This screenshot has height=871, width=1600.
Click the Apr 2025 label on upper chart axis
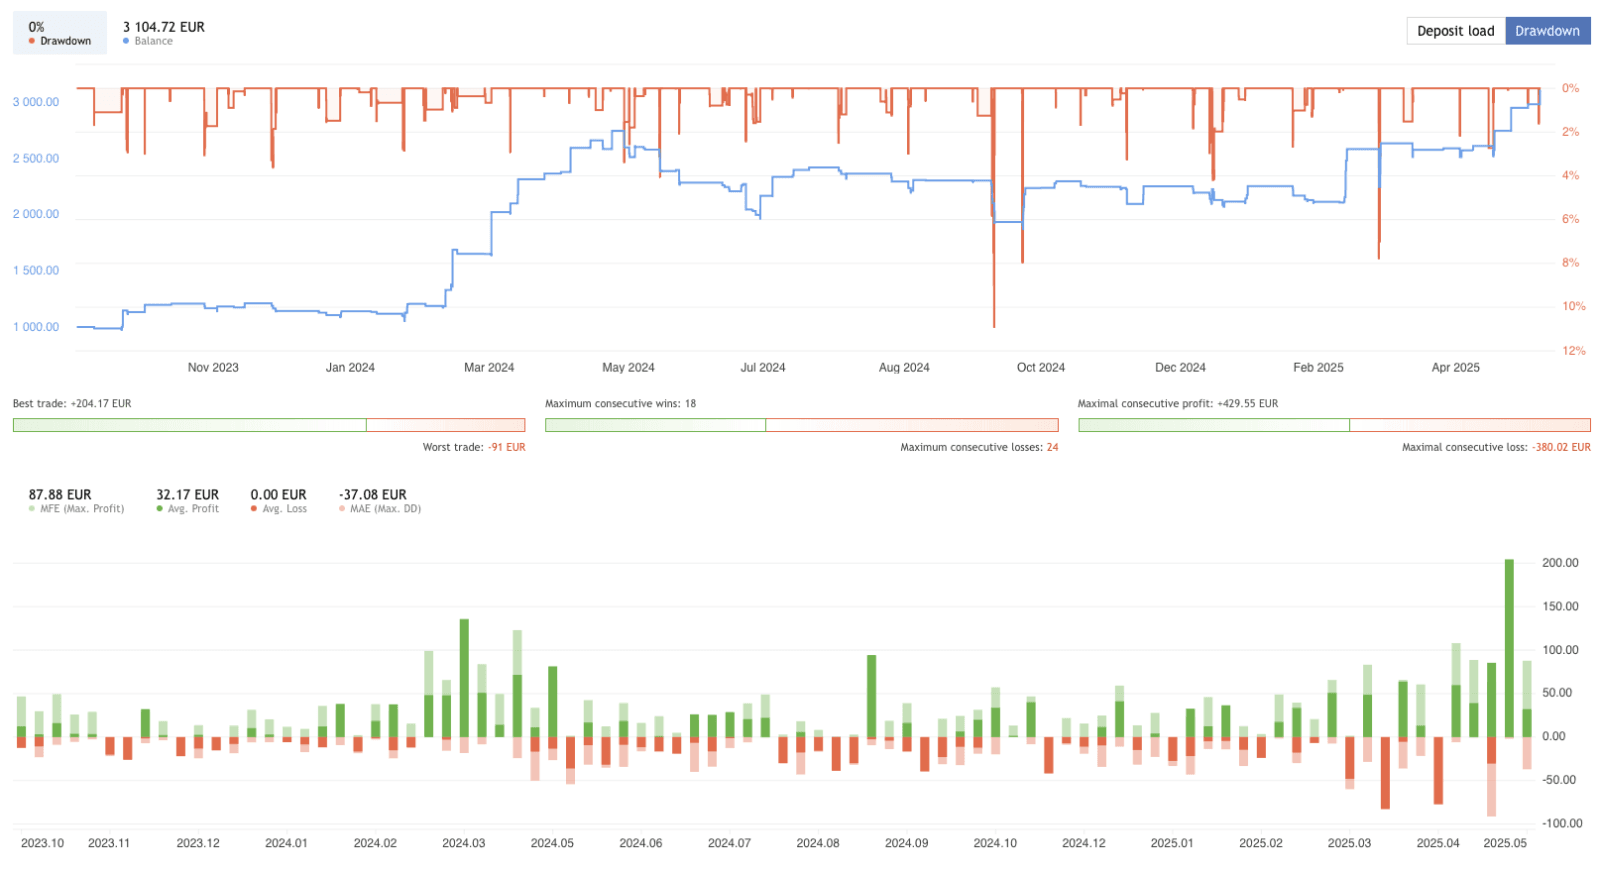(x=1455, y=367)
